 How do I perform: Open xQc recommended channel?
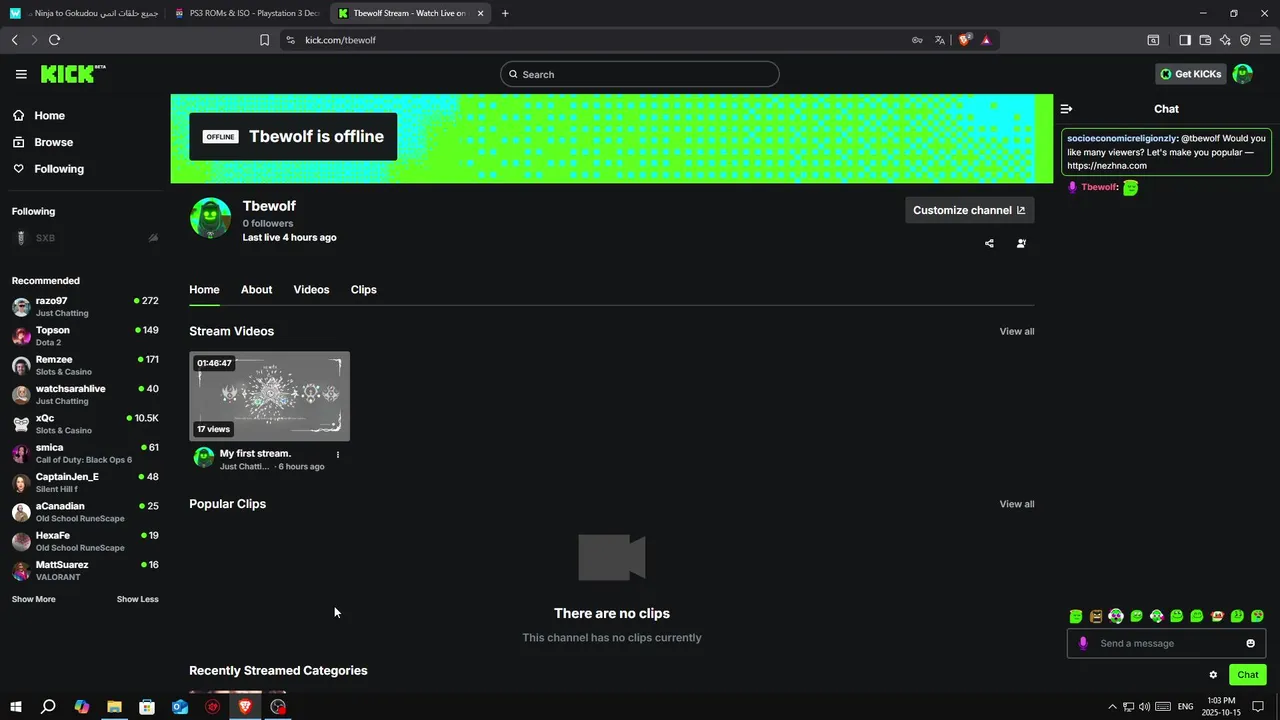tap(85, 424)
